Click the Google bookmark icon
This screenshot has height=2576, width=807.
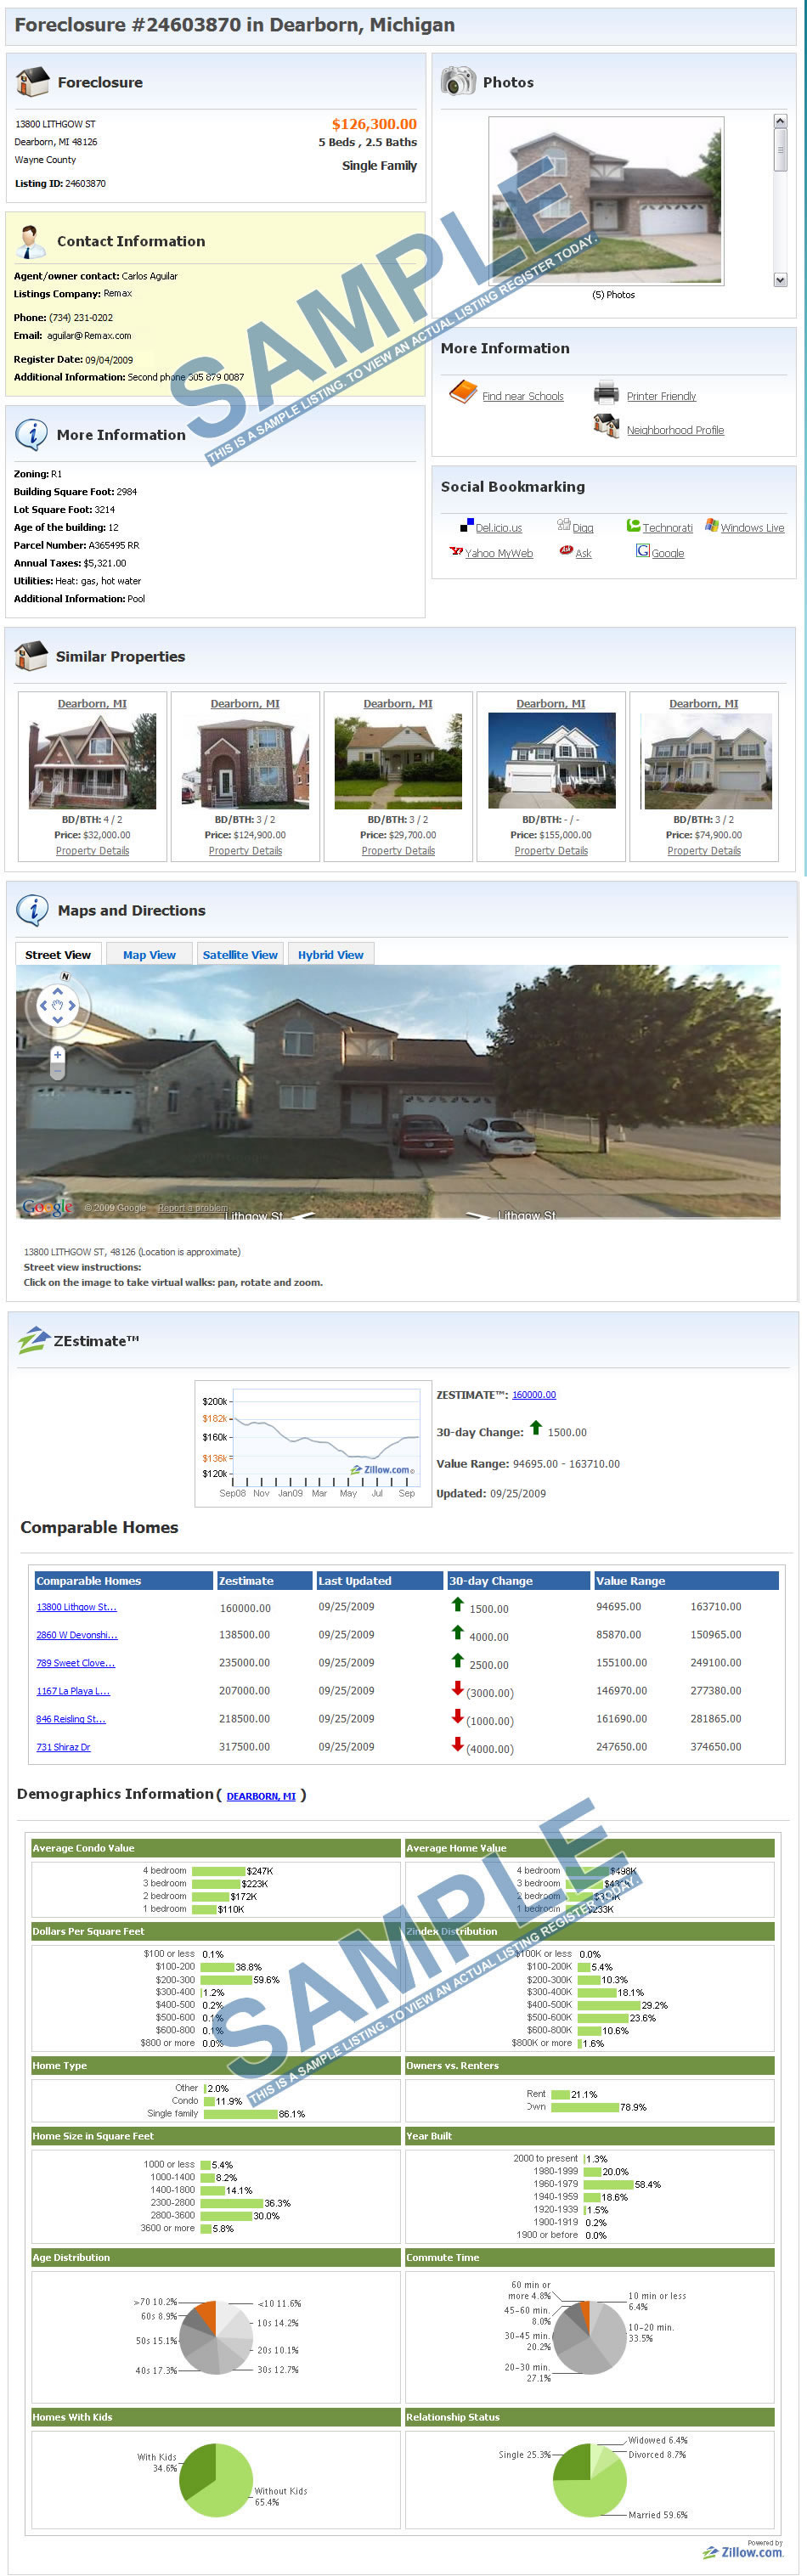coord(643,551)
